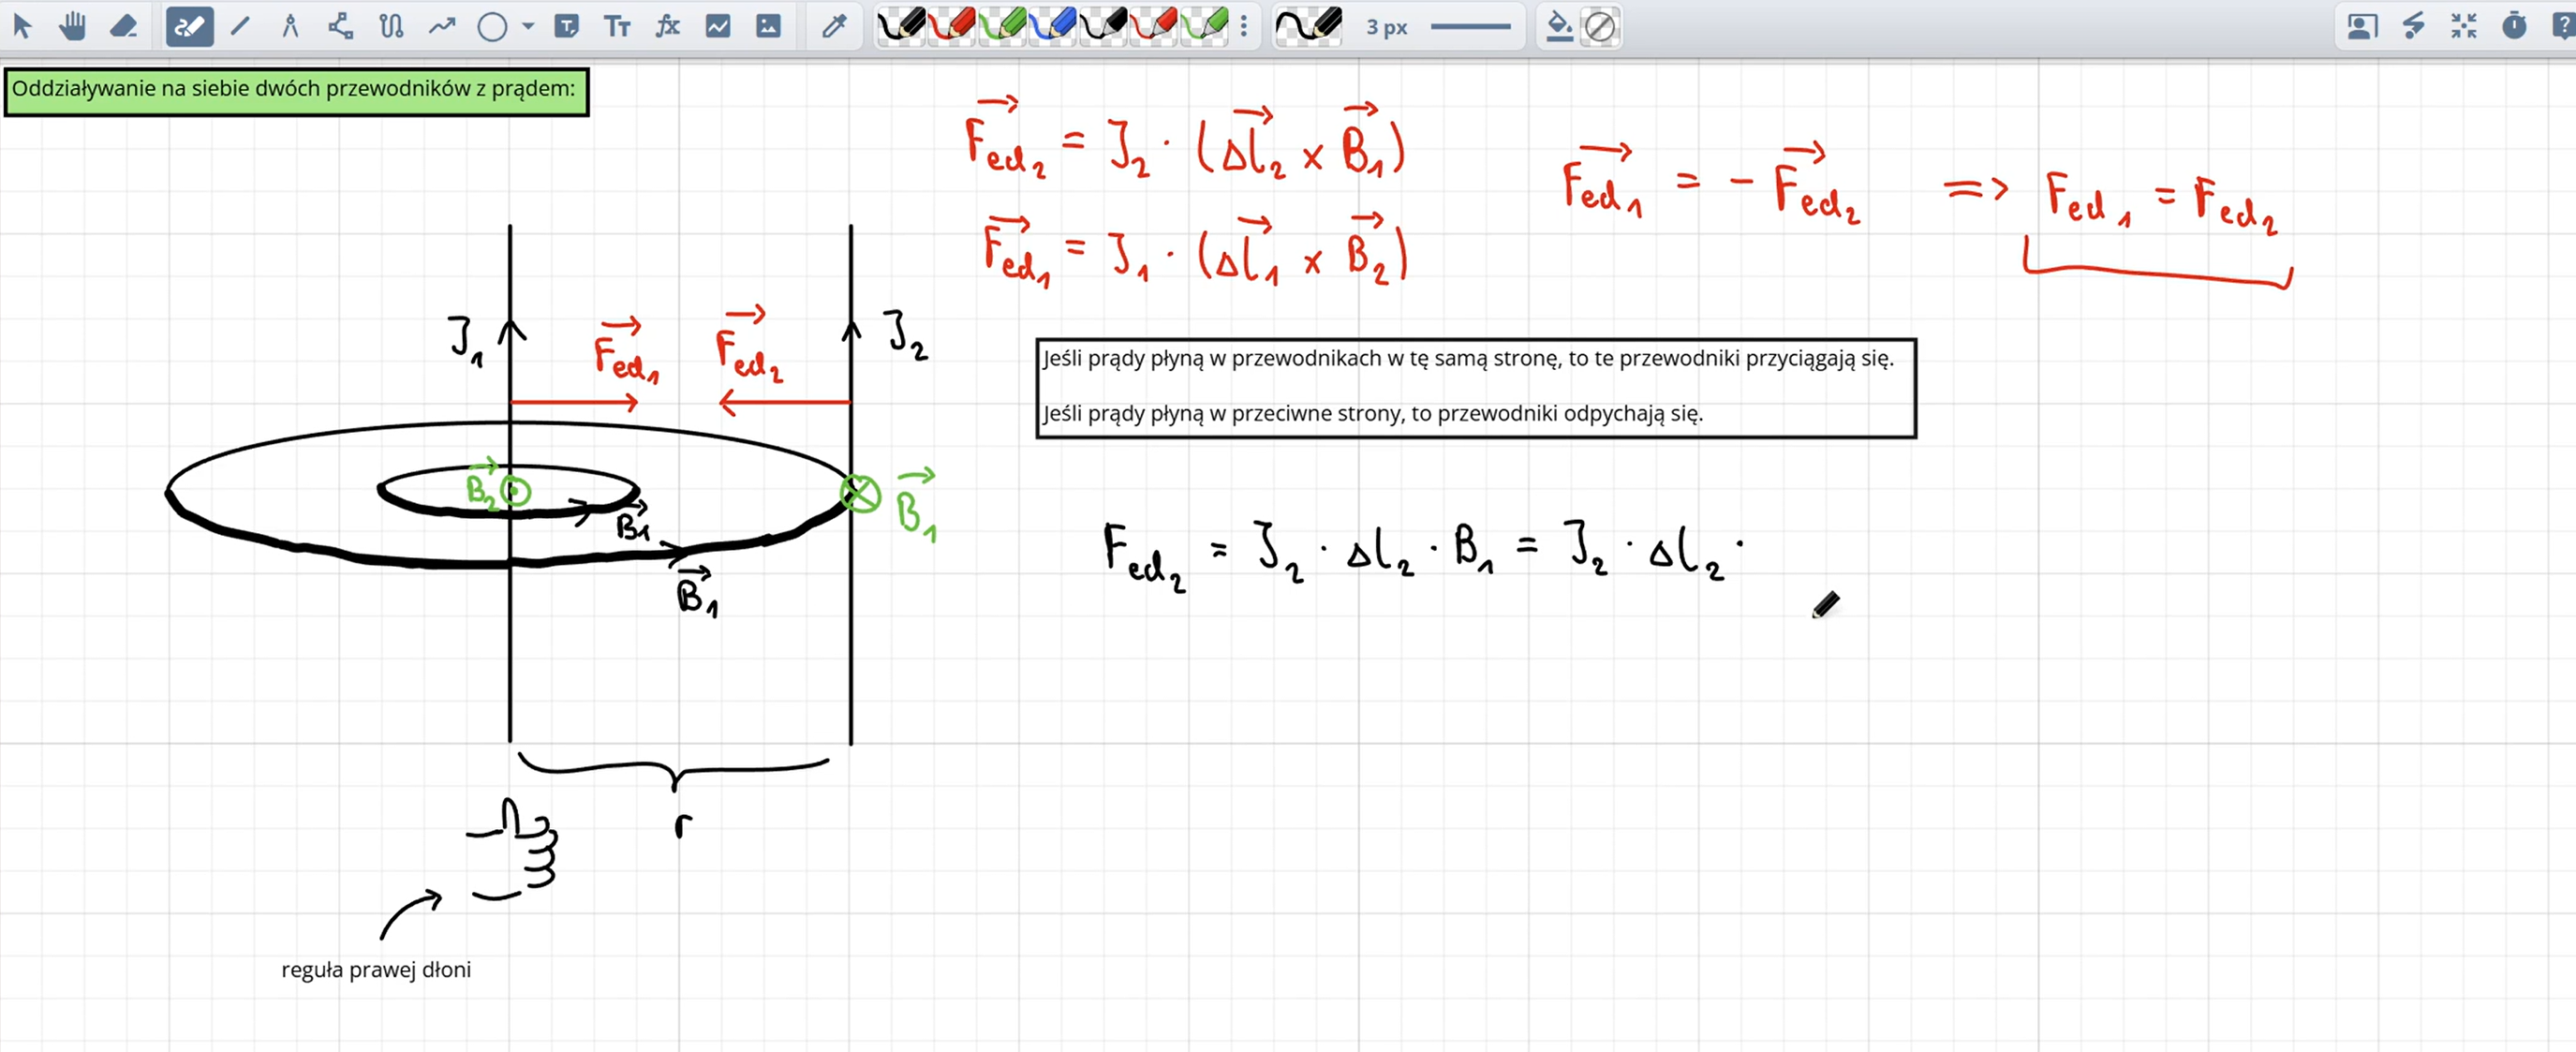
Task: Toggle collapse fullscreen arrows icon
Action: tap(2463, 26)
